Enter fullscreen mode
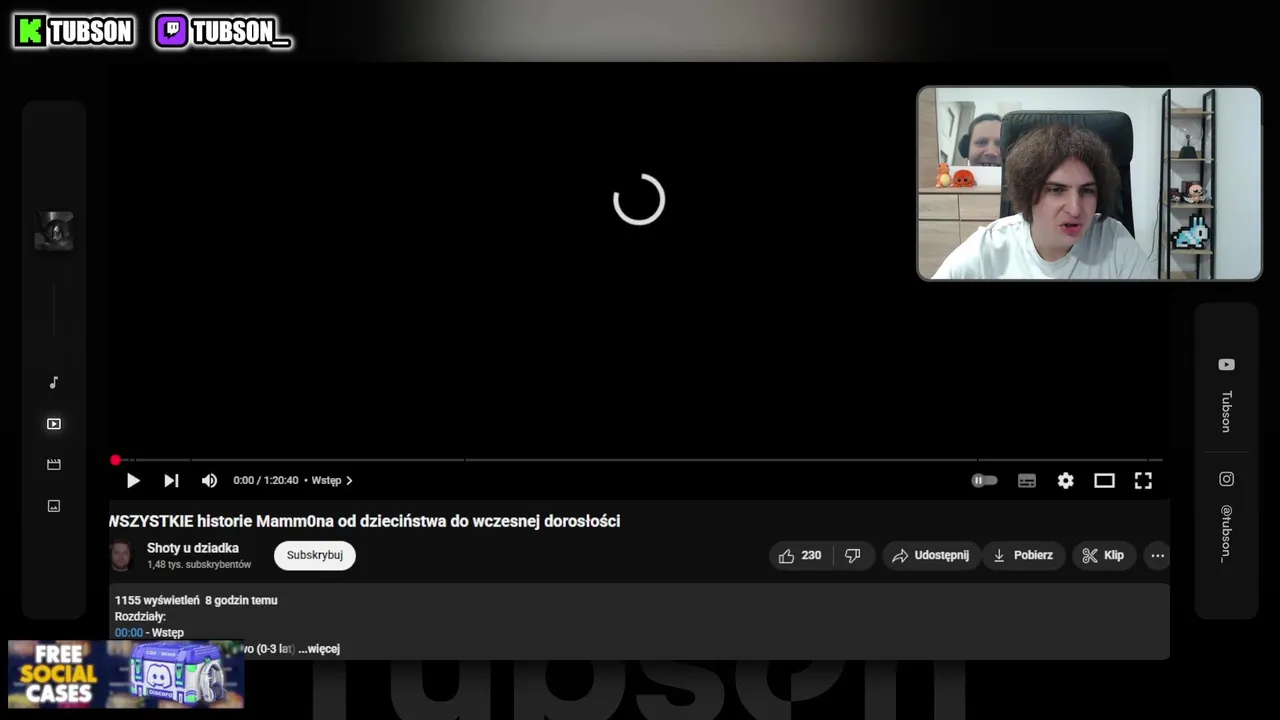 (x=1143, y=481)
